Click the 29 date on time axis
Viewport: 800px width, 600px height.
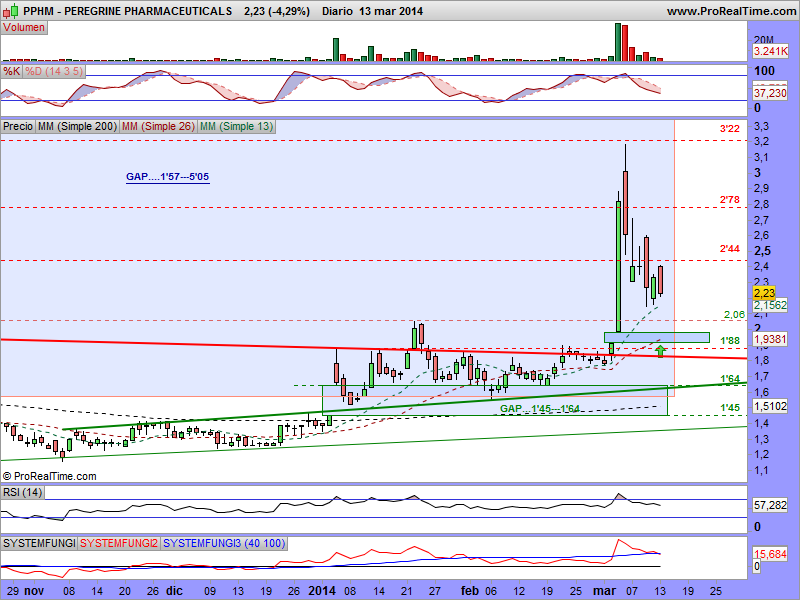click(13, 591)
